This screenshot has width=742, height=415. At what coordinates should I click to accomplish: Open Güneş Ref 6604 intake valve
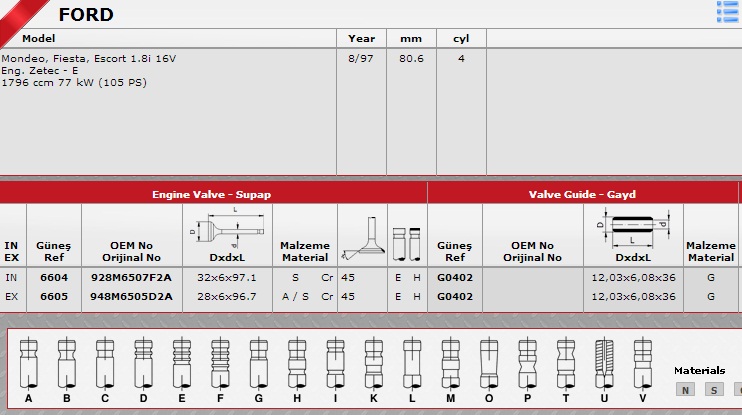(54, 277)
